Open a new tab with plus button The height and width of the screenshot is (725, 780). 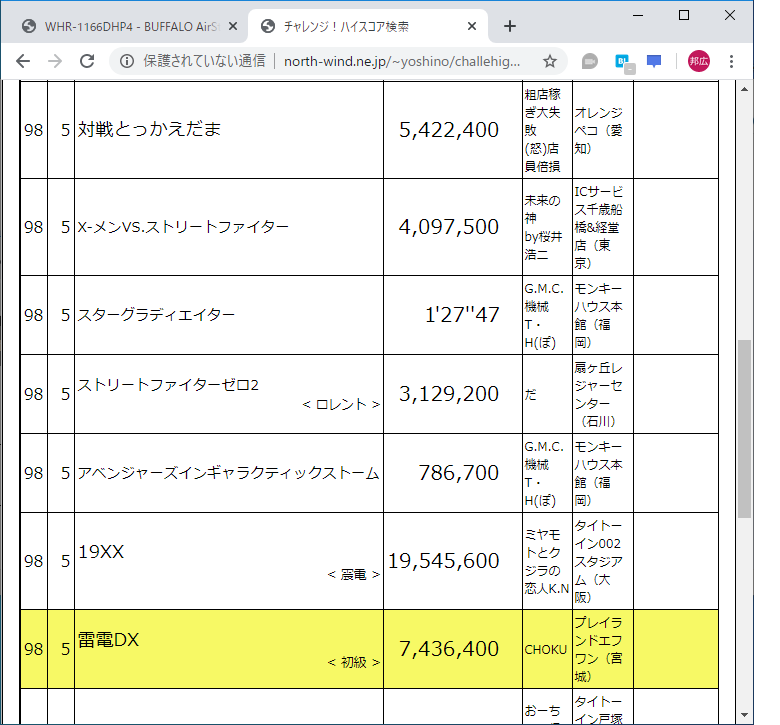[510, 26]
